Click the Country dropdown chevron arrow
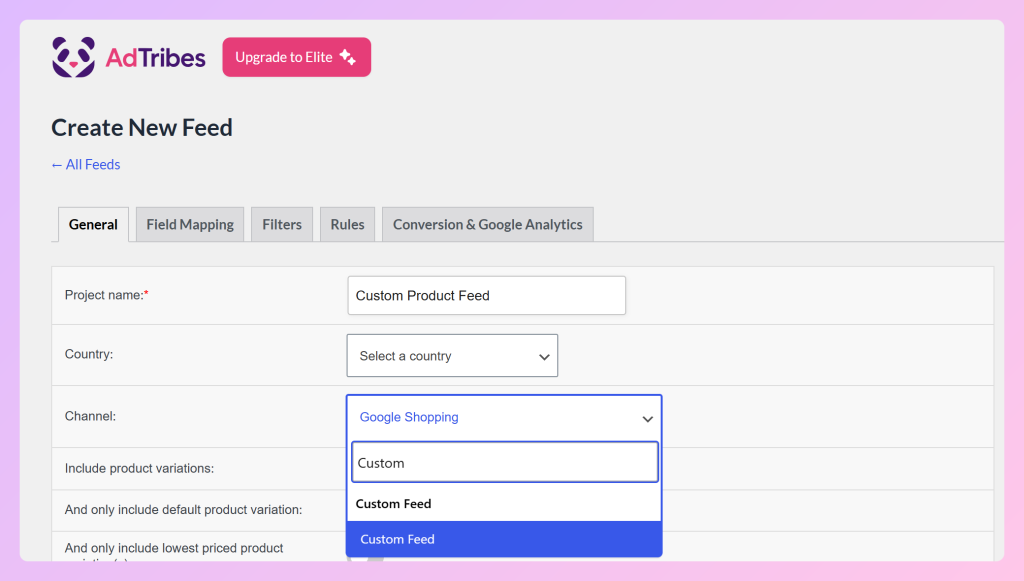 pyautogui.click(x=544, y=356)
